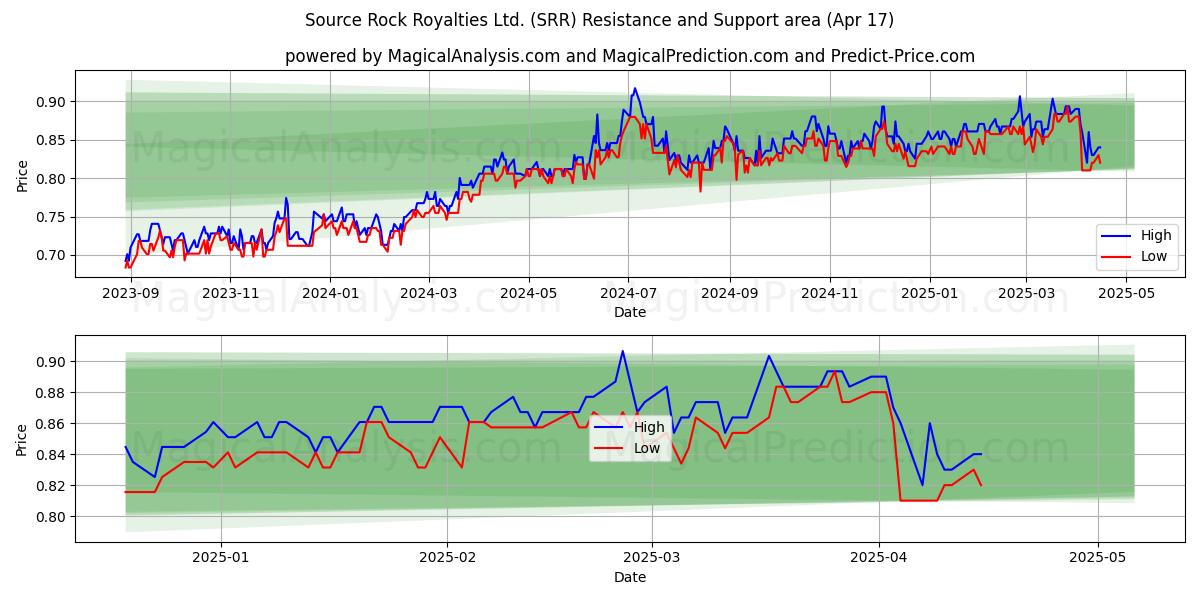Click the top chart 0.85 price tick

(53, 140)
